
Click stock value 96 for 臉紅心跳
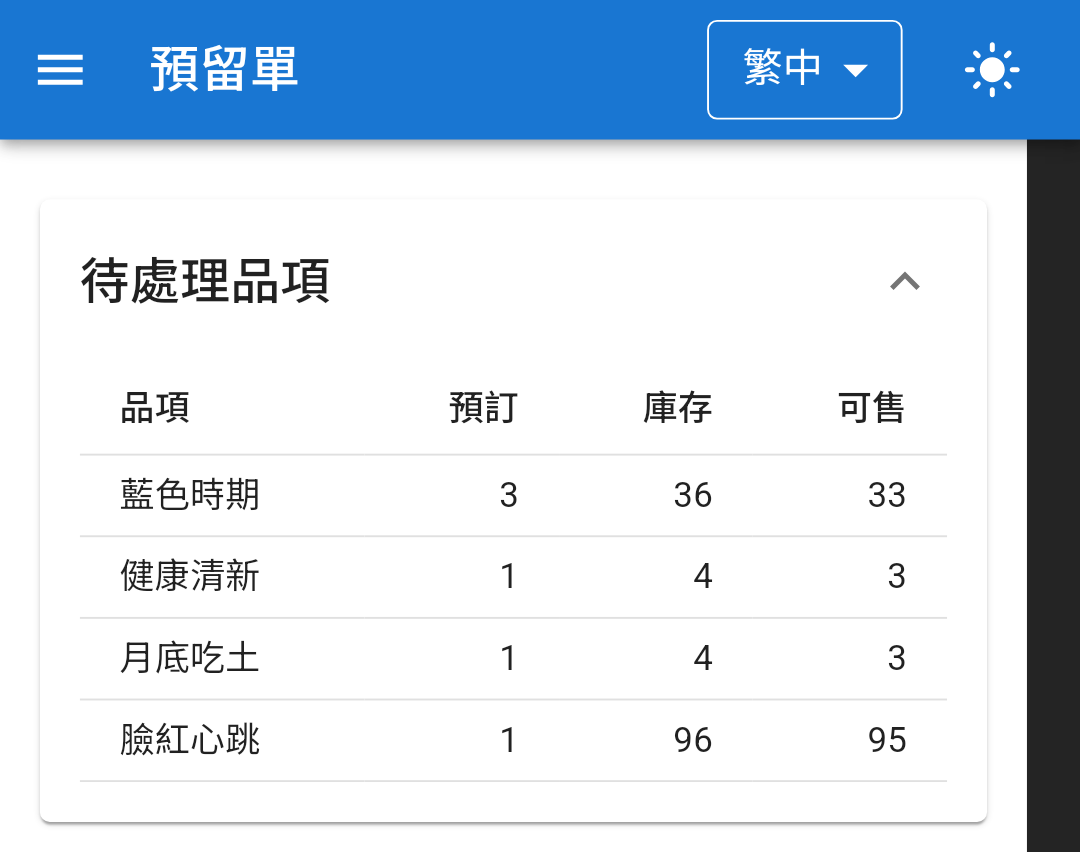692,740
